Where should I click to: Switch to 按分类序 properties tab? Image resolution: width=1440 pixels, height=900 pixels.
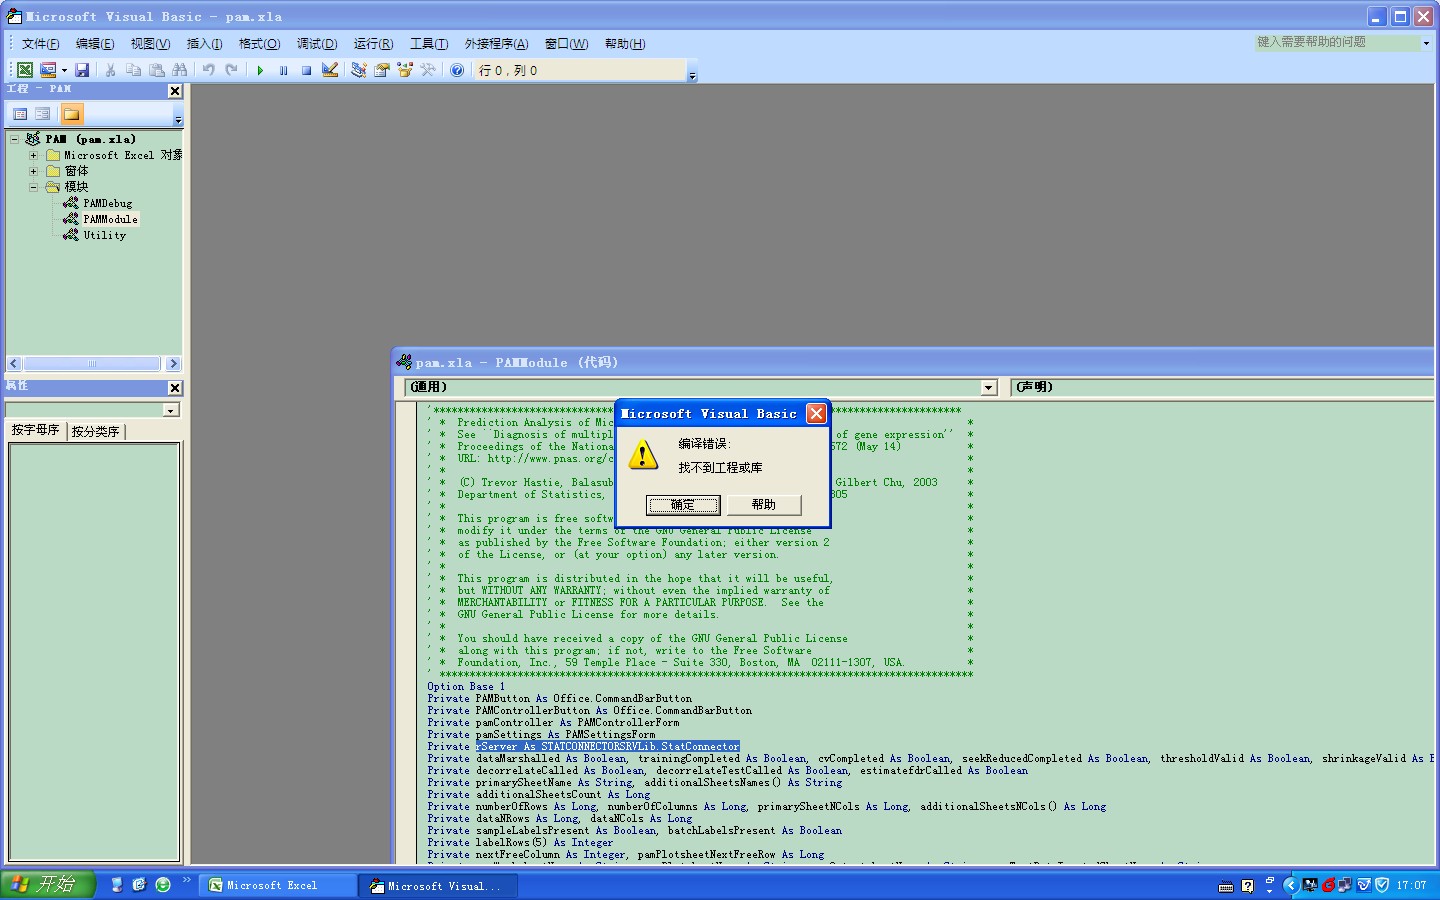click(x=95, y=431)
